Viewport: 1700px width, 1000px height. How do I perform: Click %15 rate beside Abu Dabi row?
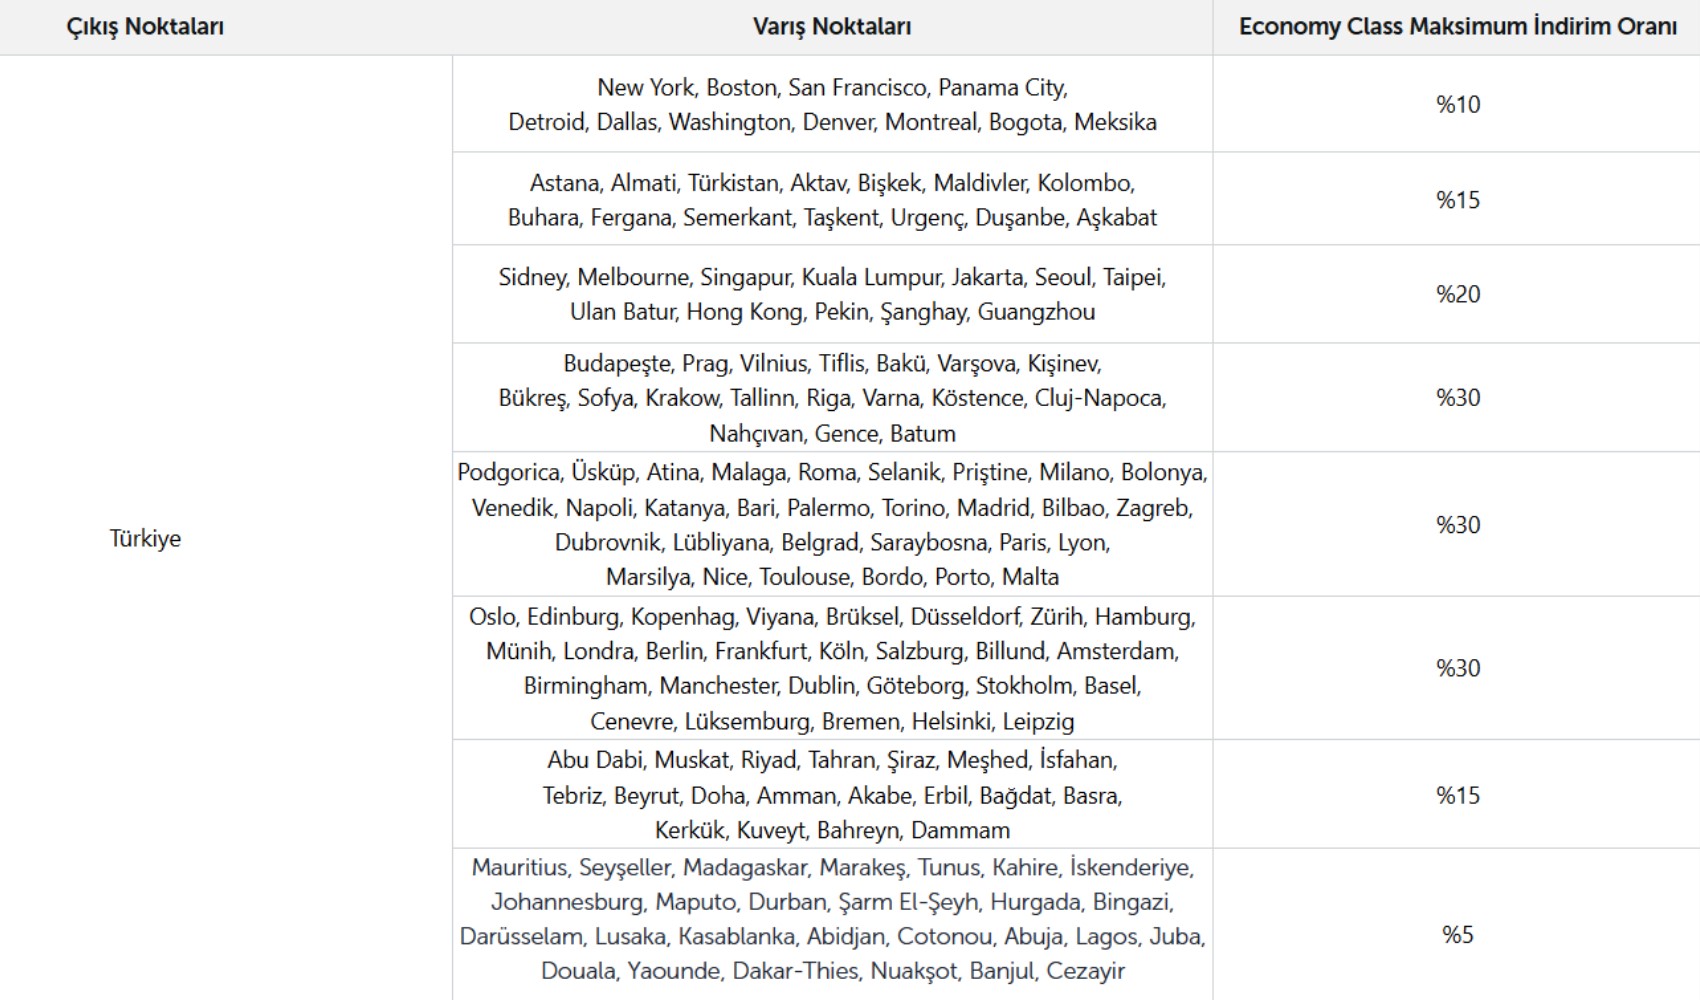pyautogui.click(x=1457, y=795)
